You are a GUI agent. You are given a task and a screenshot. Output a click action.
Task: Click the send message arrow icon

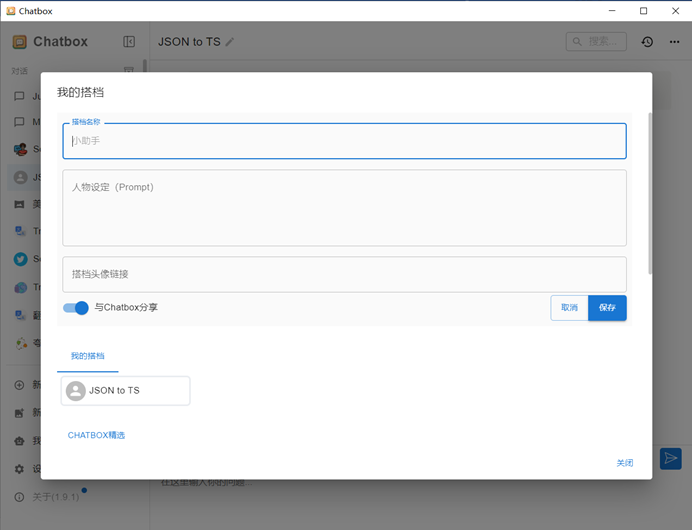click(671, 459)
